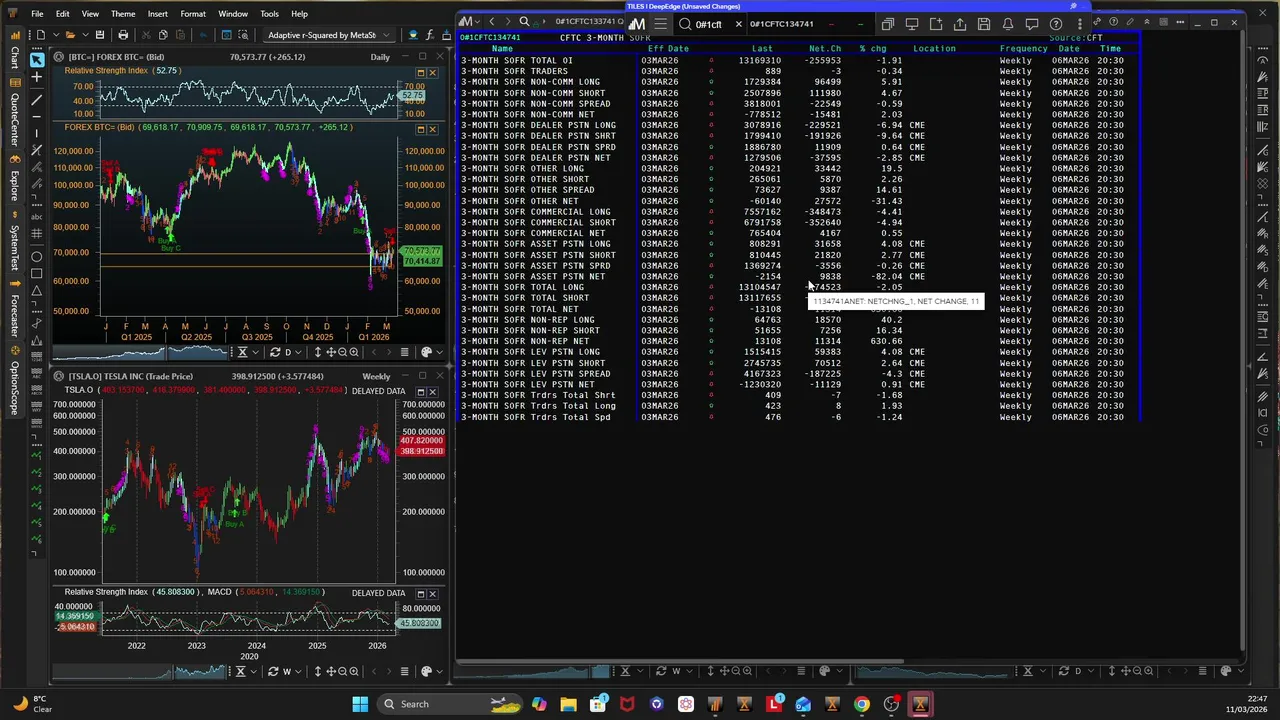The height and width of the screenshot is (720, 1280).
Task: Clear the 0#1cft search field
Action: (x=739, y=23)
